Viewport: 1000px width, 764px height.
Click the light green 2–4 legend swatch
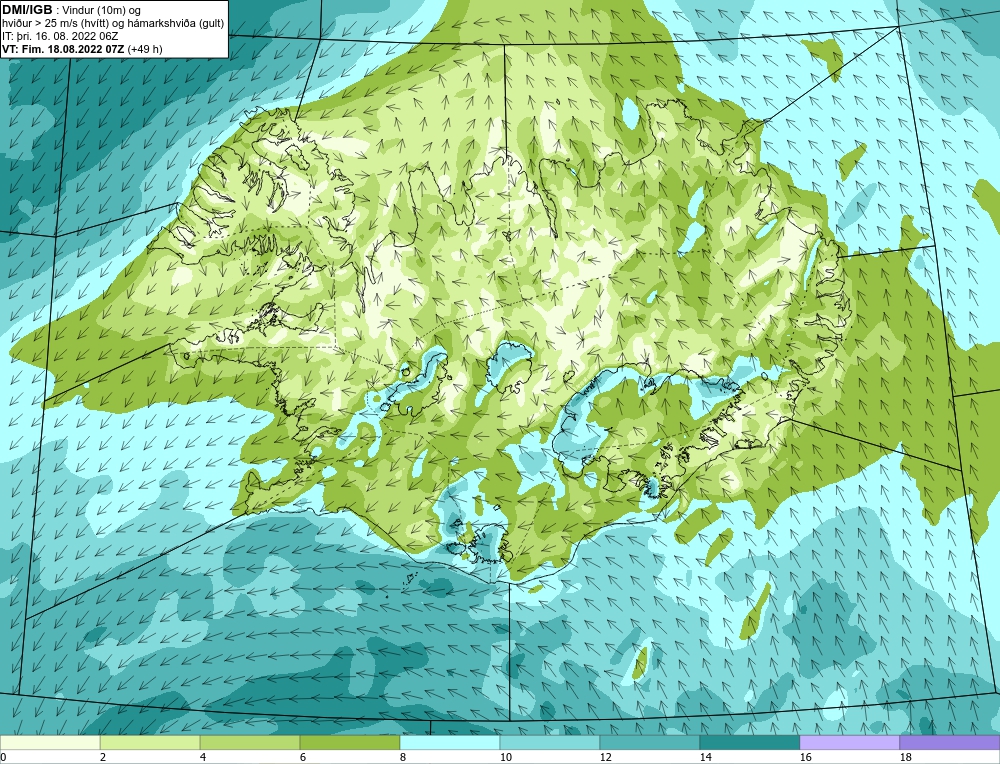coord(150,742)
